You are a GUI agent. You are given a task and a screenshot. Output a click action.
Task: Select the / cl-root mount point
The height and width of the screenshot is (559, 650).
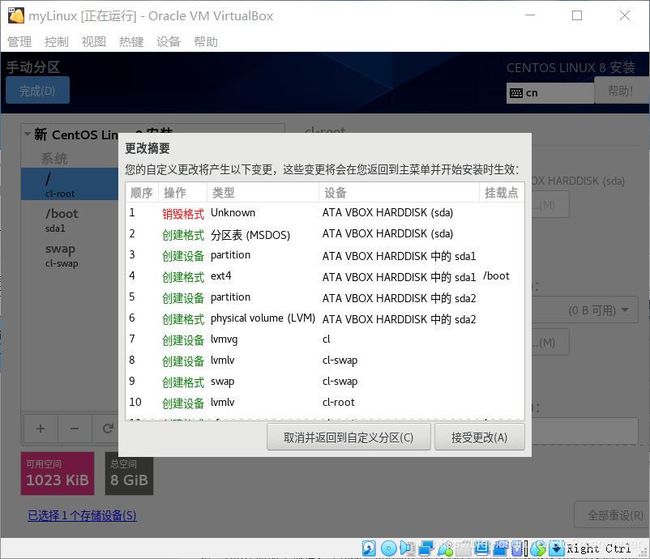click(70, 184)
